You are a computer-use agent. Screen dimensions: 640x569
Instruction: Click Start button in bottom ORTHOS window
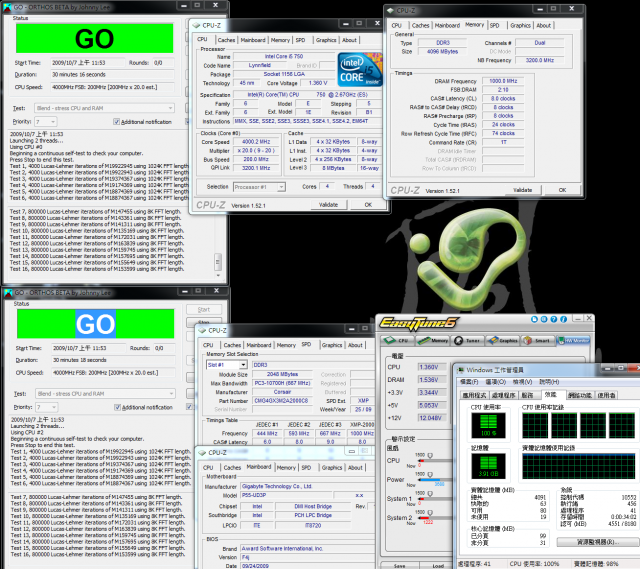pos(204,309)
